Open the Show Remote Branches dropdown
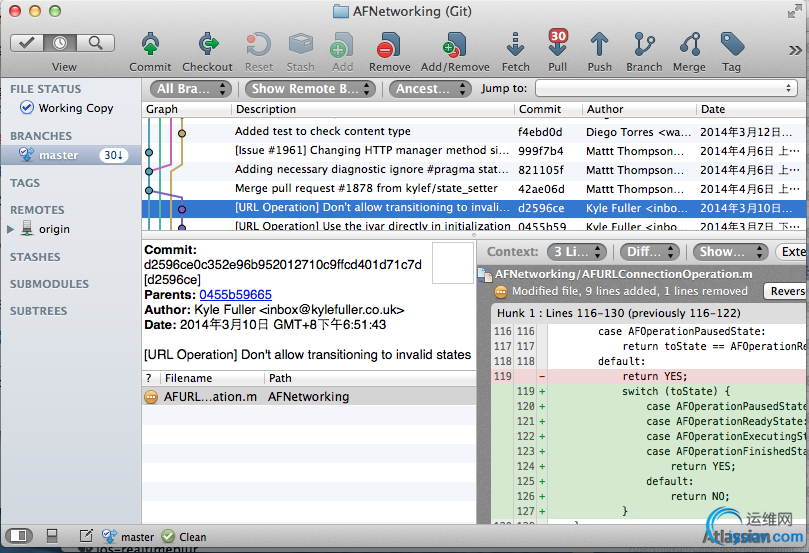 pyautogui.click(x=310, y=89)
